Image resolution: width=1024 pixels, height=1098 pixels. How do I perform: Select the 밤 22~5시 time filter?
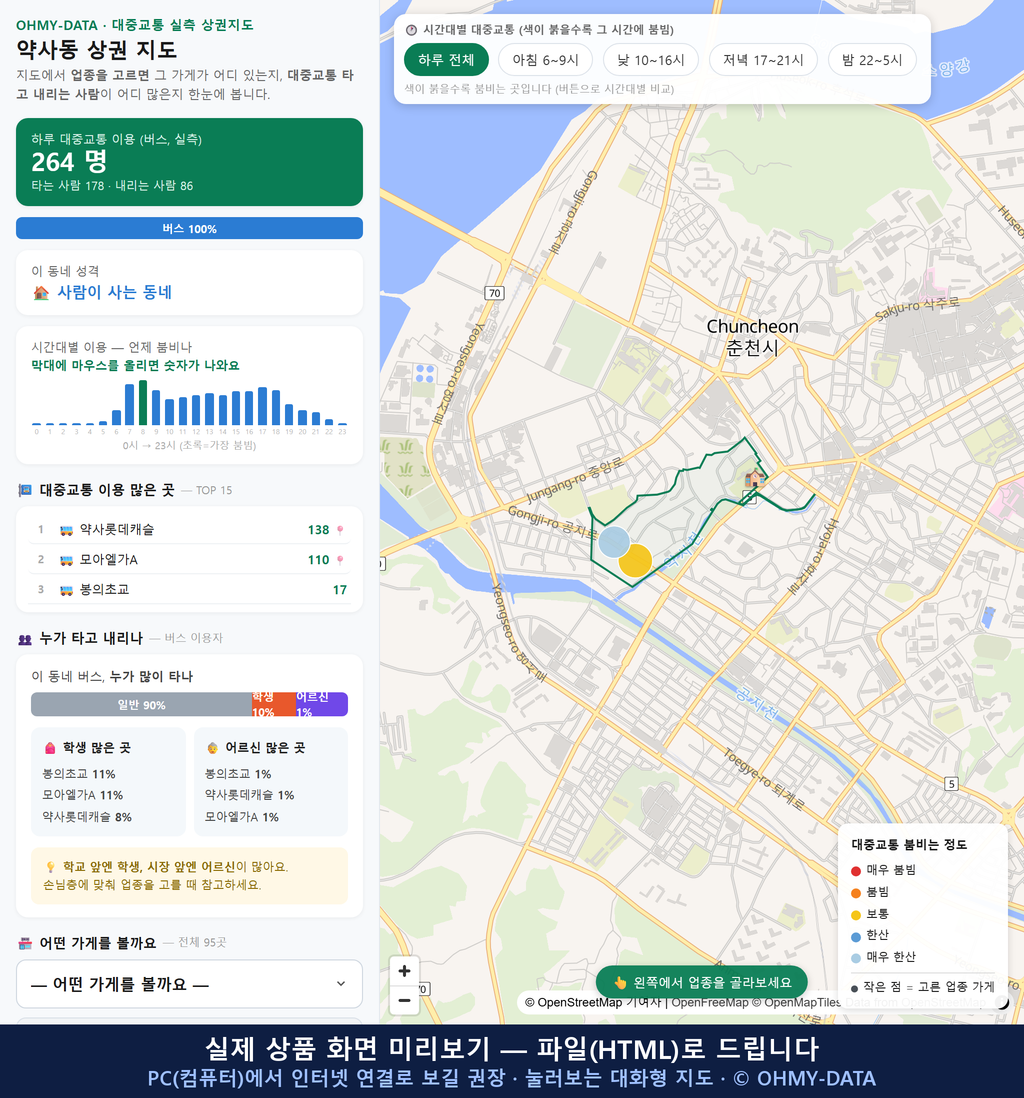click(872, 60)
